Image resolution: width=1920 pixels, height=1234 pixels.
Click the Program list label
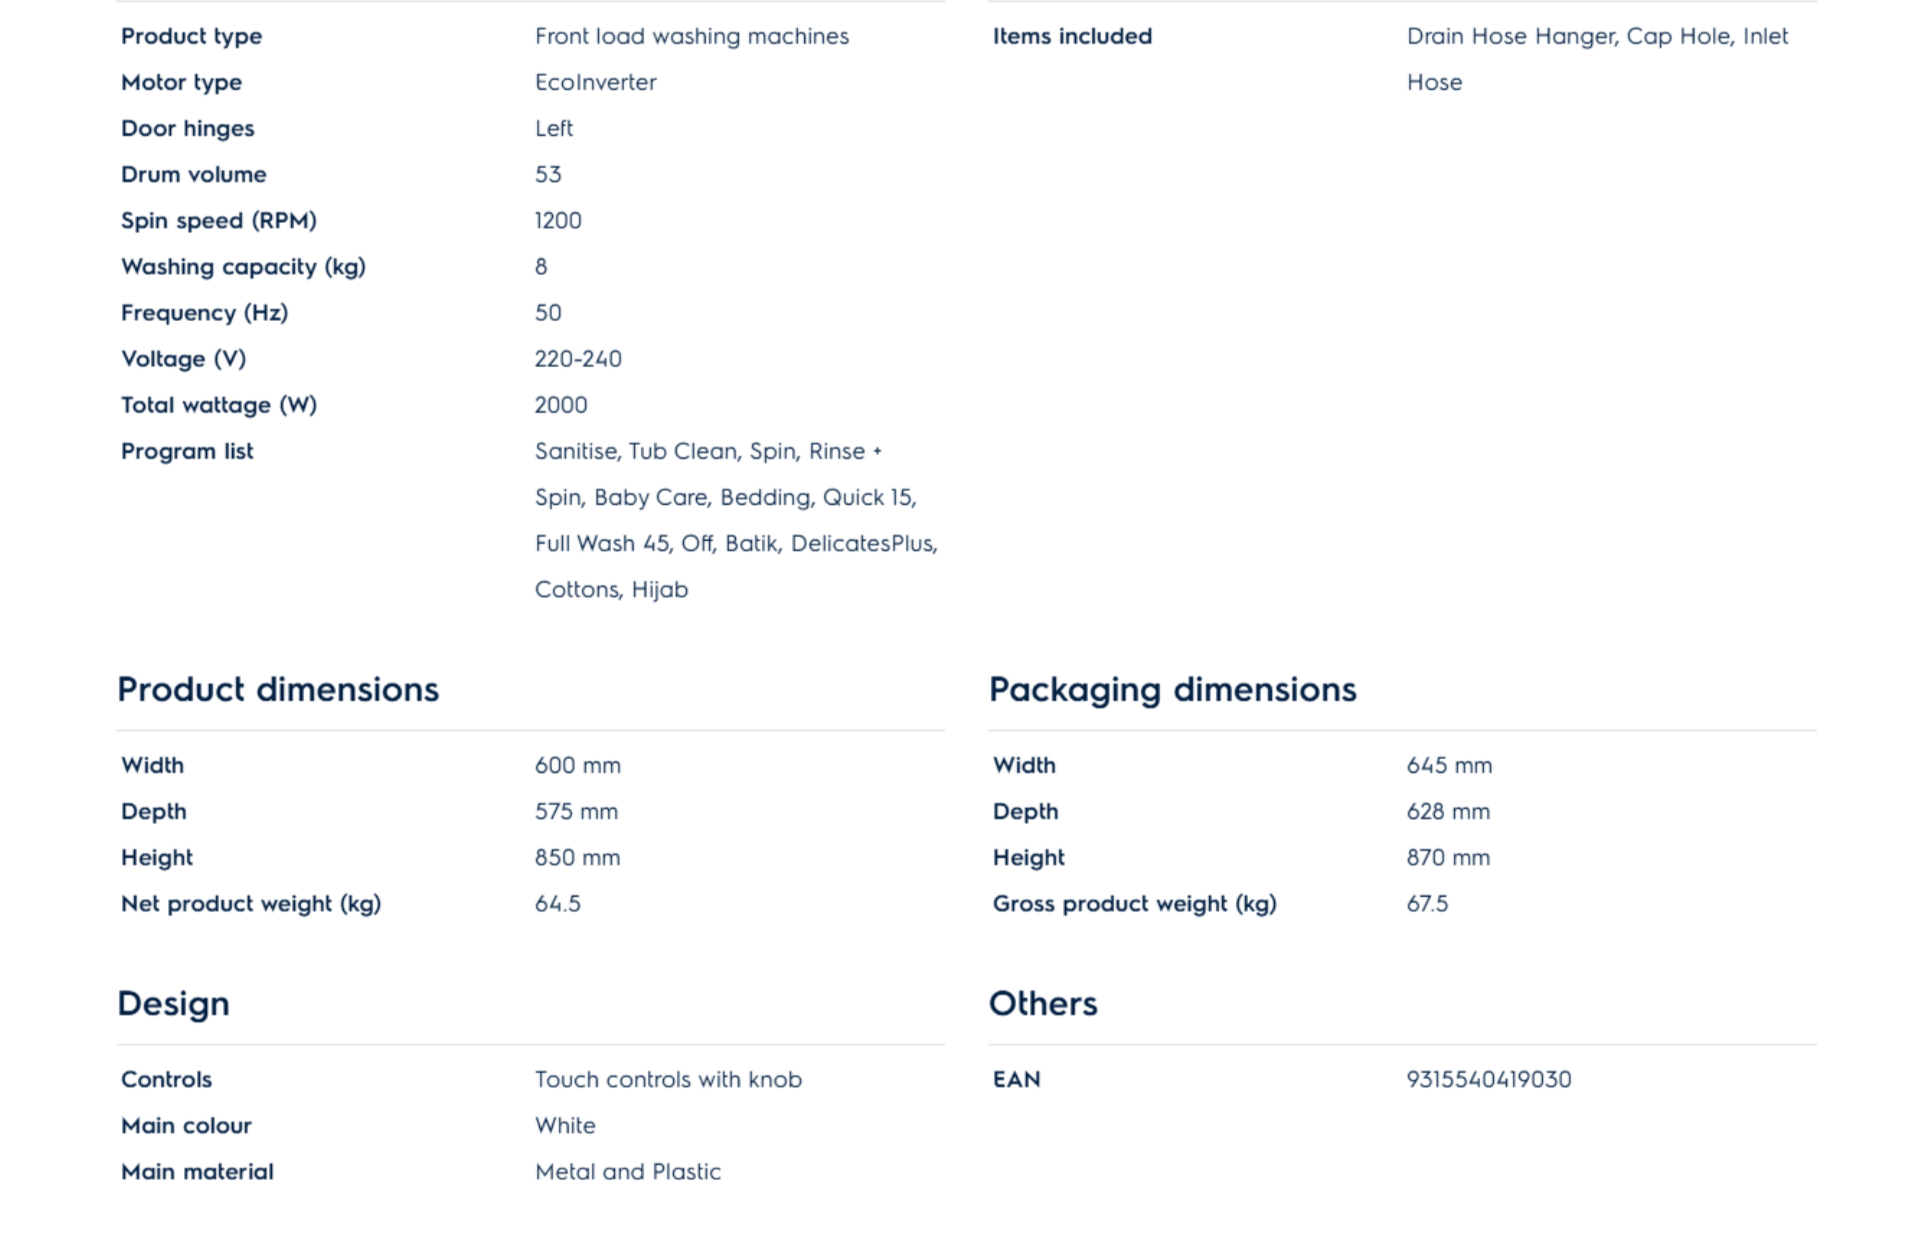[187, 452]
